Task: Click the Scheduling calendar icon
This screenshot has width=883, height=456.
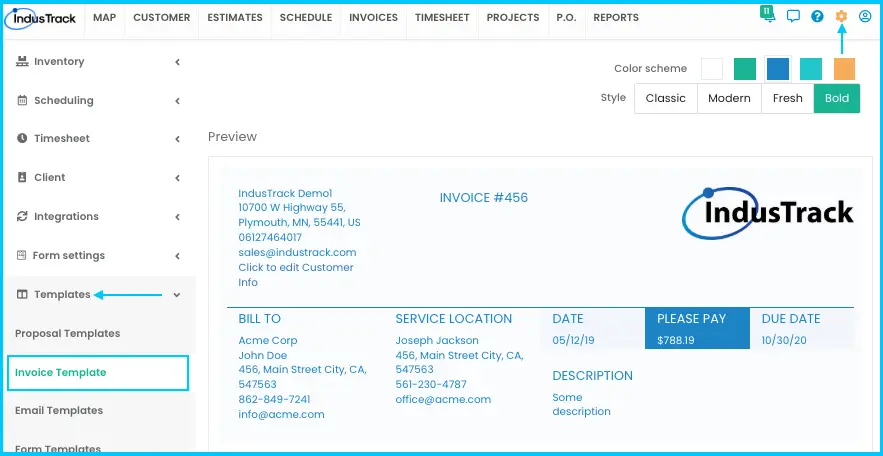Action: [22, 101]
